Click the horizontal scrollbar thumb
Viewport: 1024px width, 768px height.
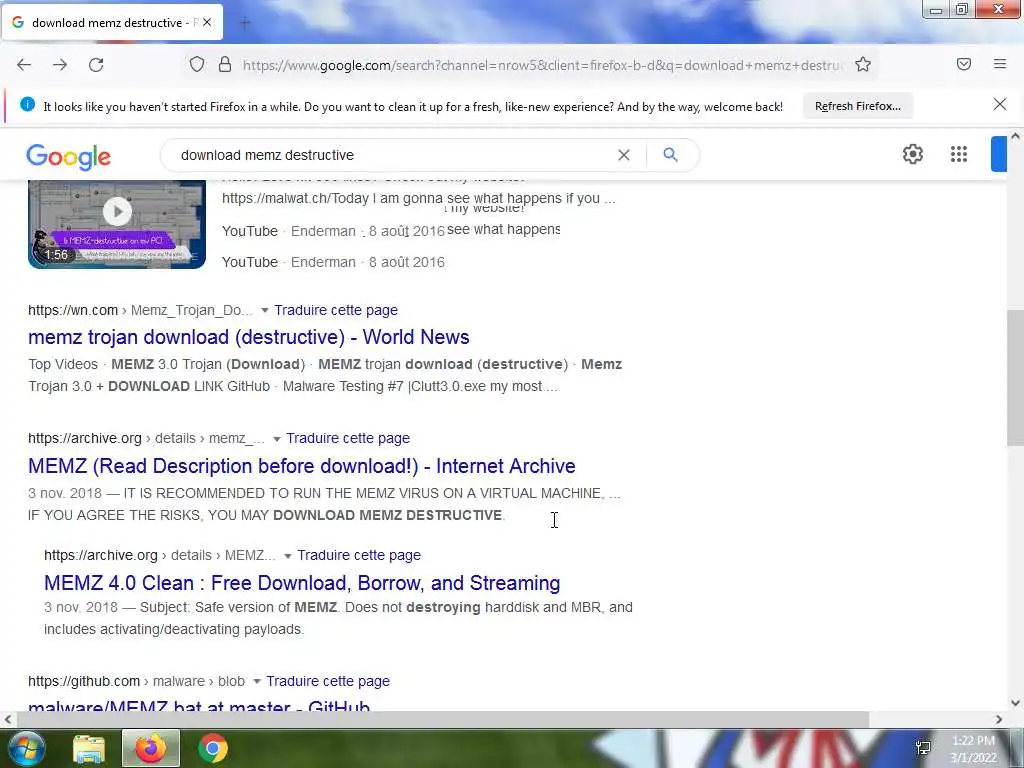(443, 719)
